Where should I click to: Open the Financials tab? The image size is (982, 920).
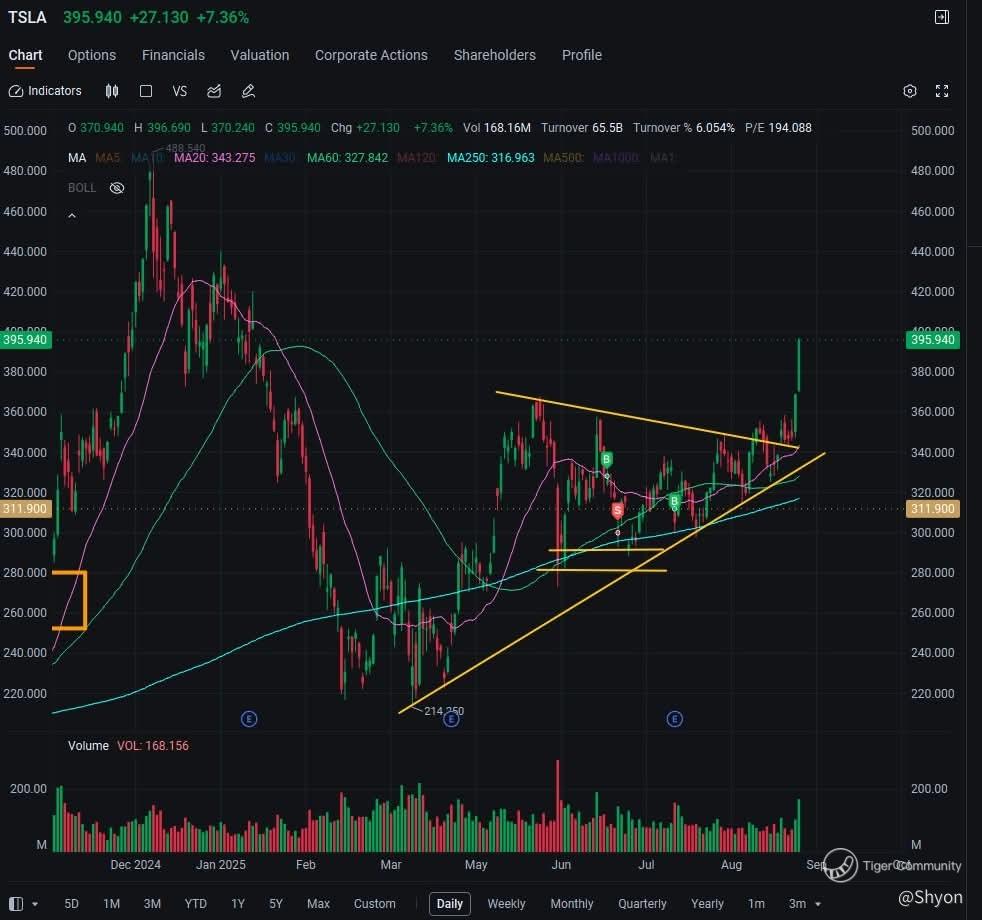pos(173,55)
